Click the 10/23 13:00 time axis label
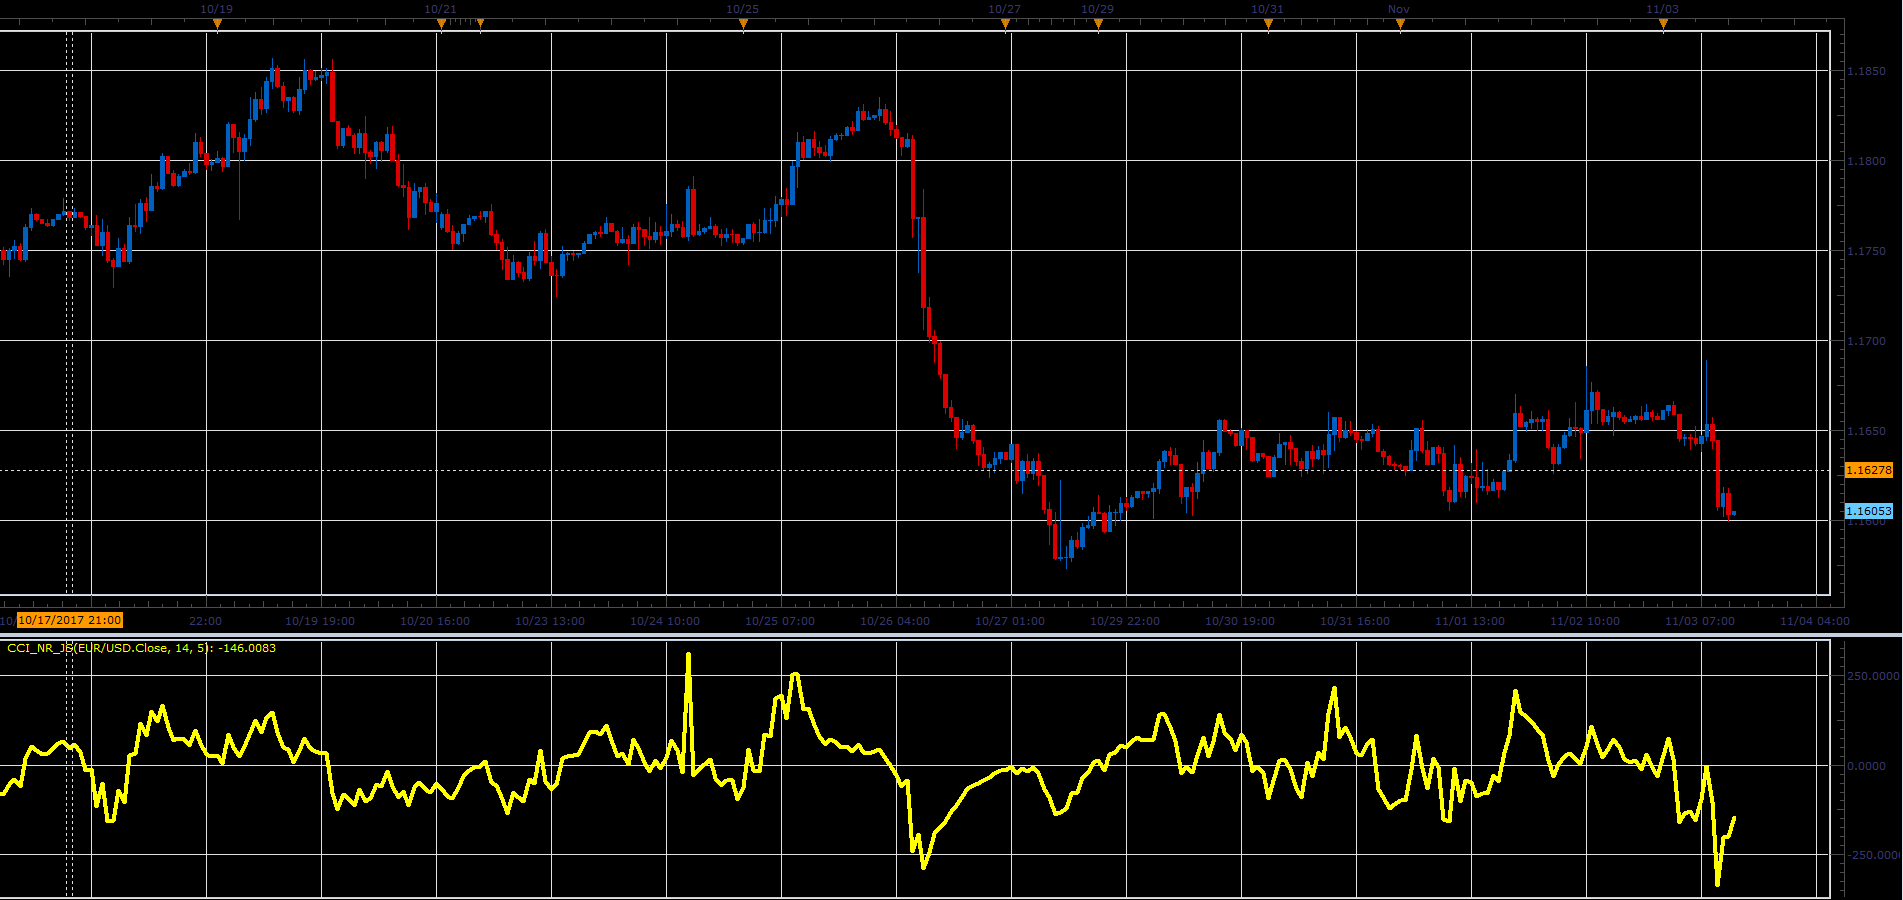 550,621
